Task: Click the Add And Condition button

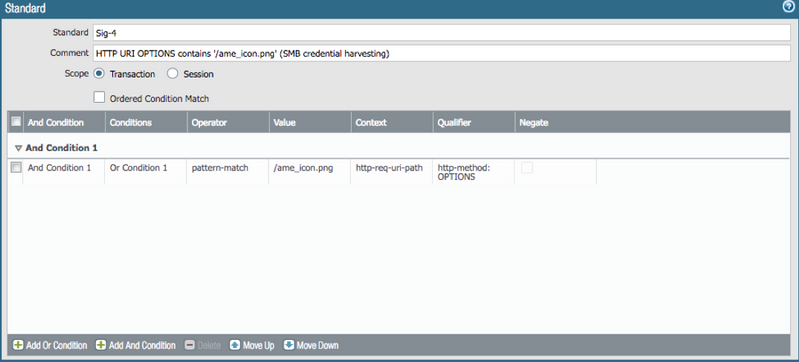Action: 136,345
